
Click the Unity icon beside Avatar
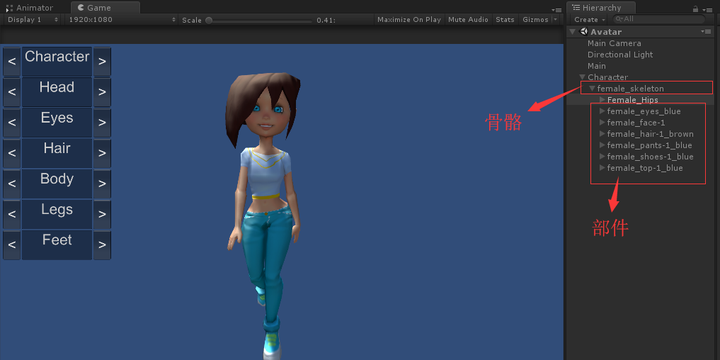[x=584, y=32]
